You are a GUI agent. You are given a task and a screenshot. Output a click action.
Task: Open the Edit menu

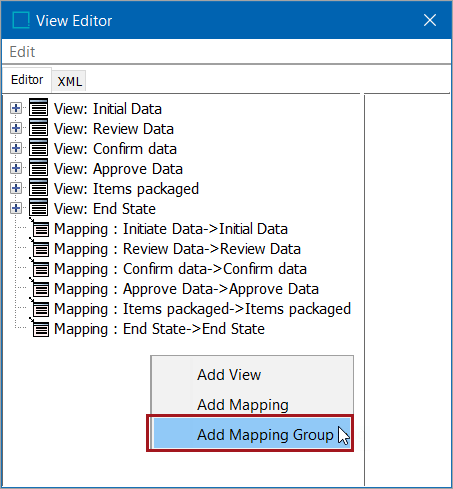point(22,52)
